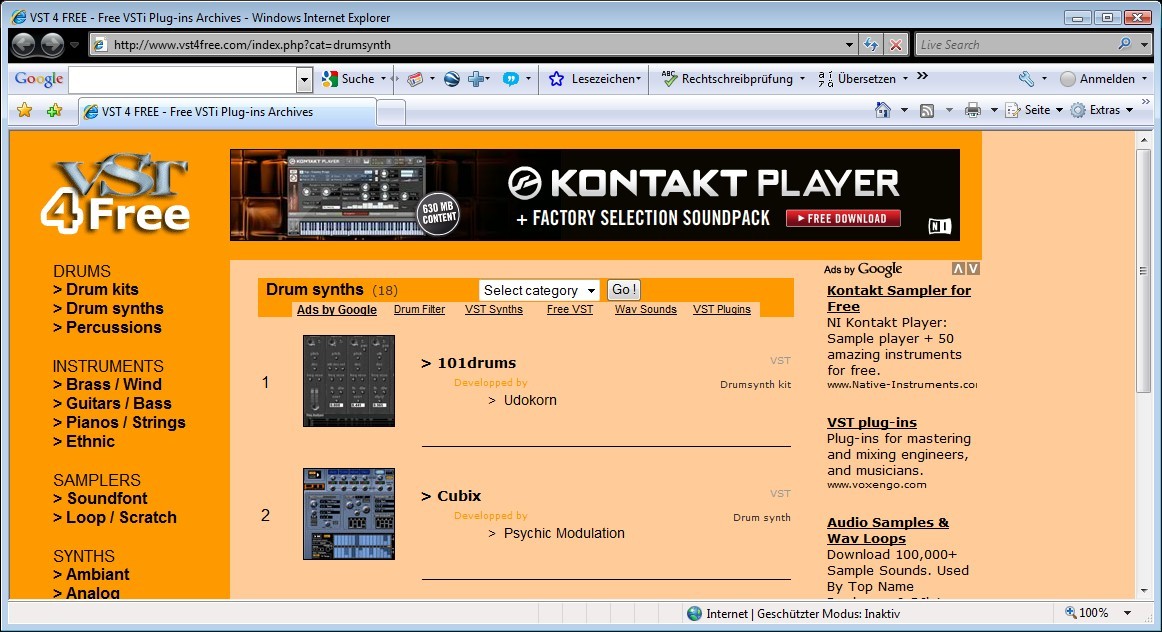Click the Drum Filter ad link

click(x=419, y=310)
